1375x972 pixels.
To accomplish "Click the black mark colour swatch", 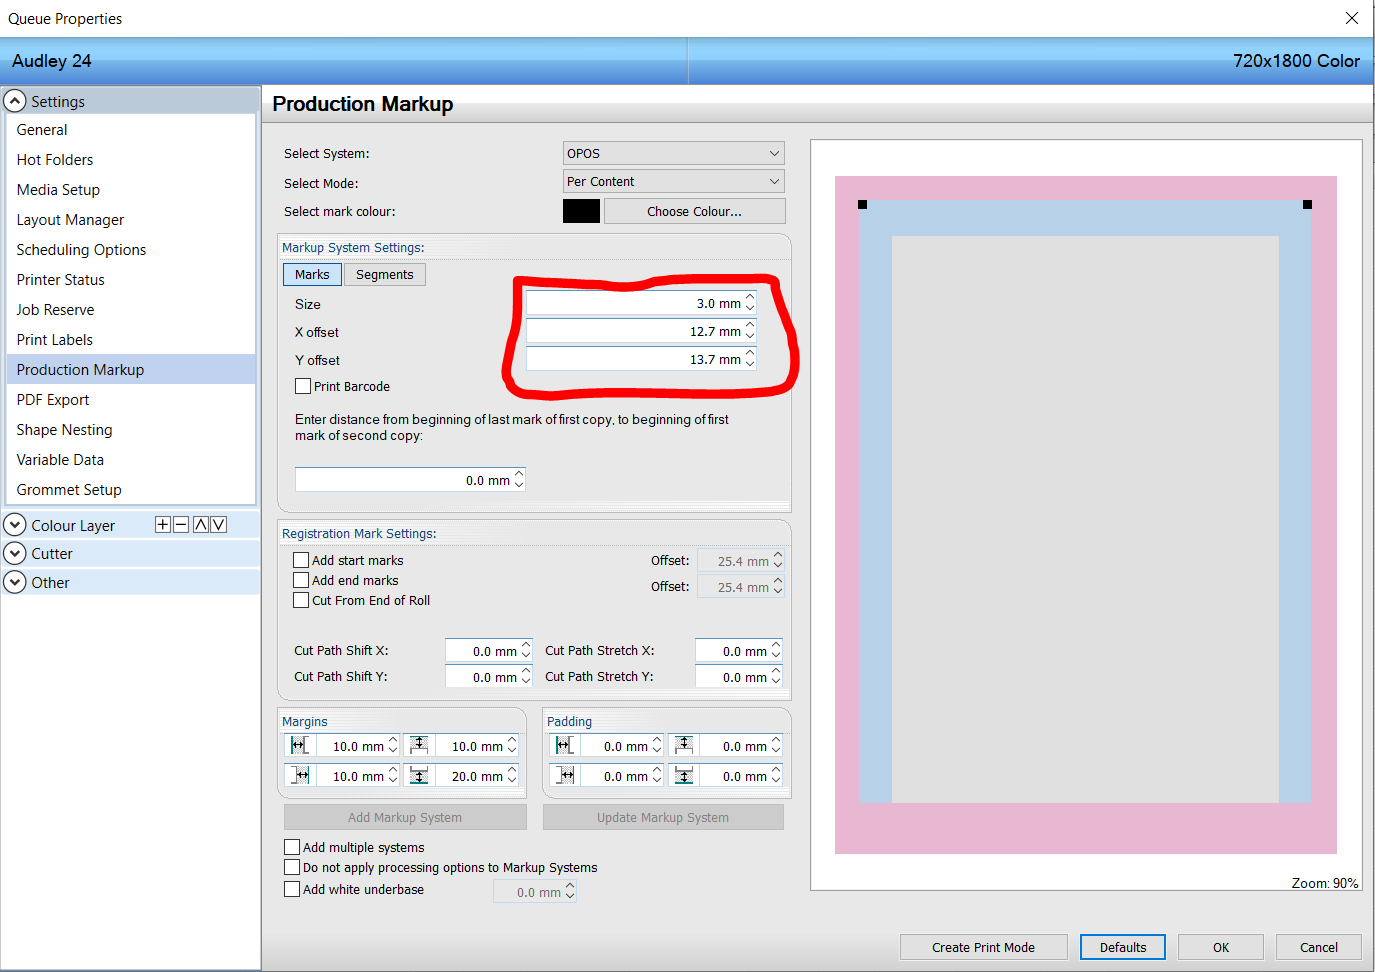I will [581, 211].
